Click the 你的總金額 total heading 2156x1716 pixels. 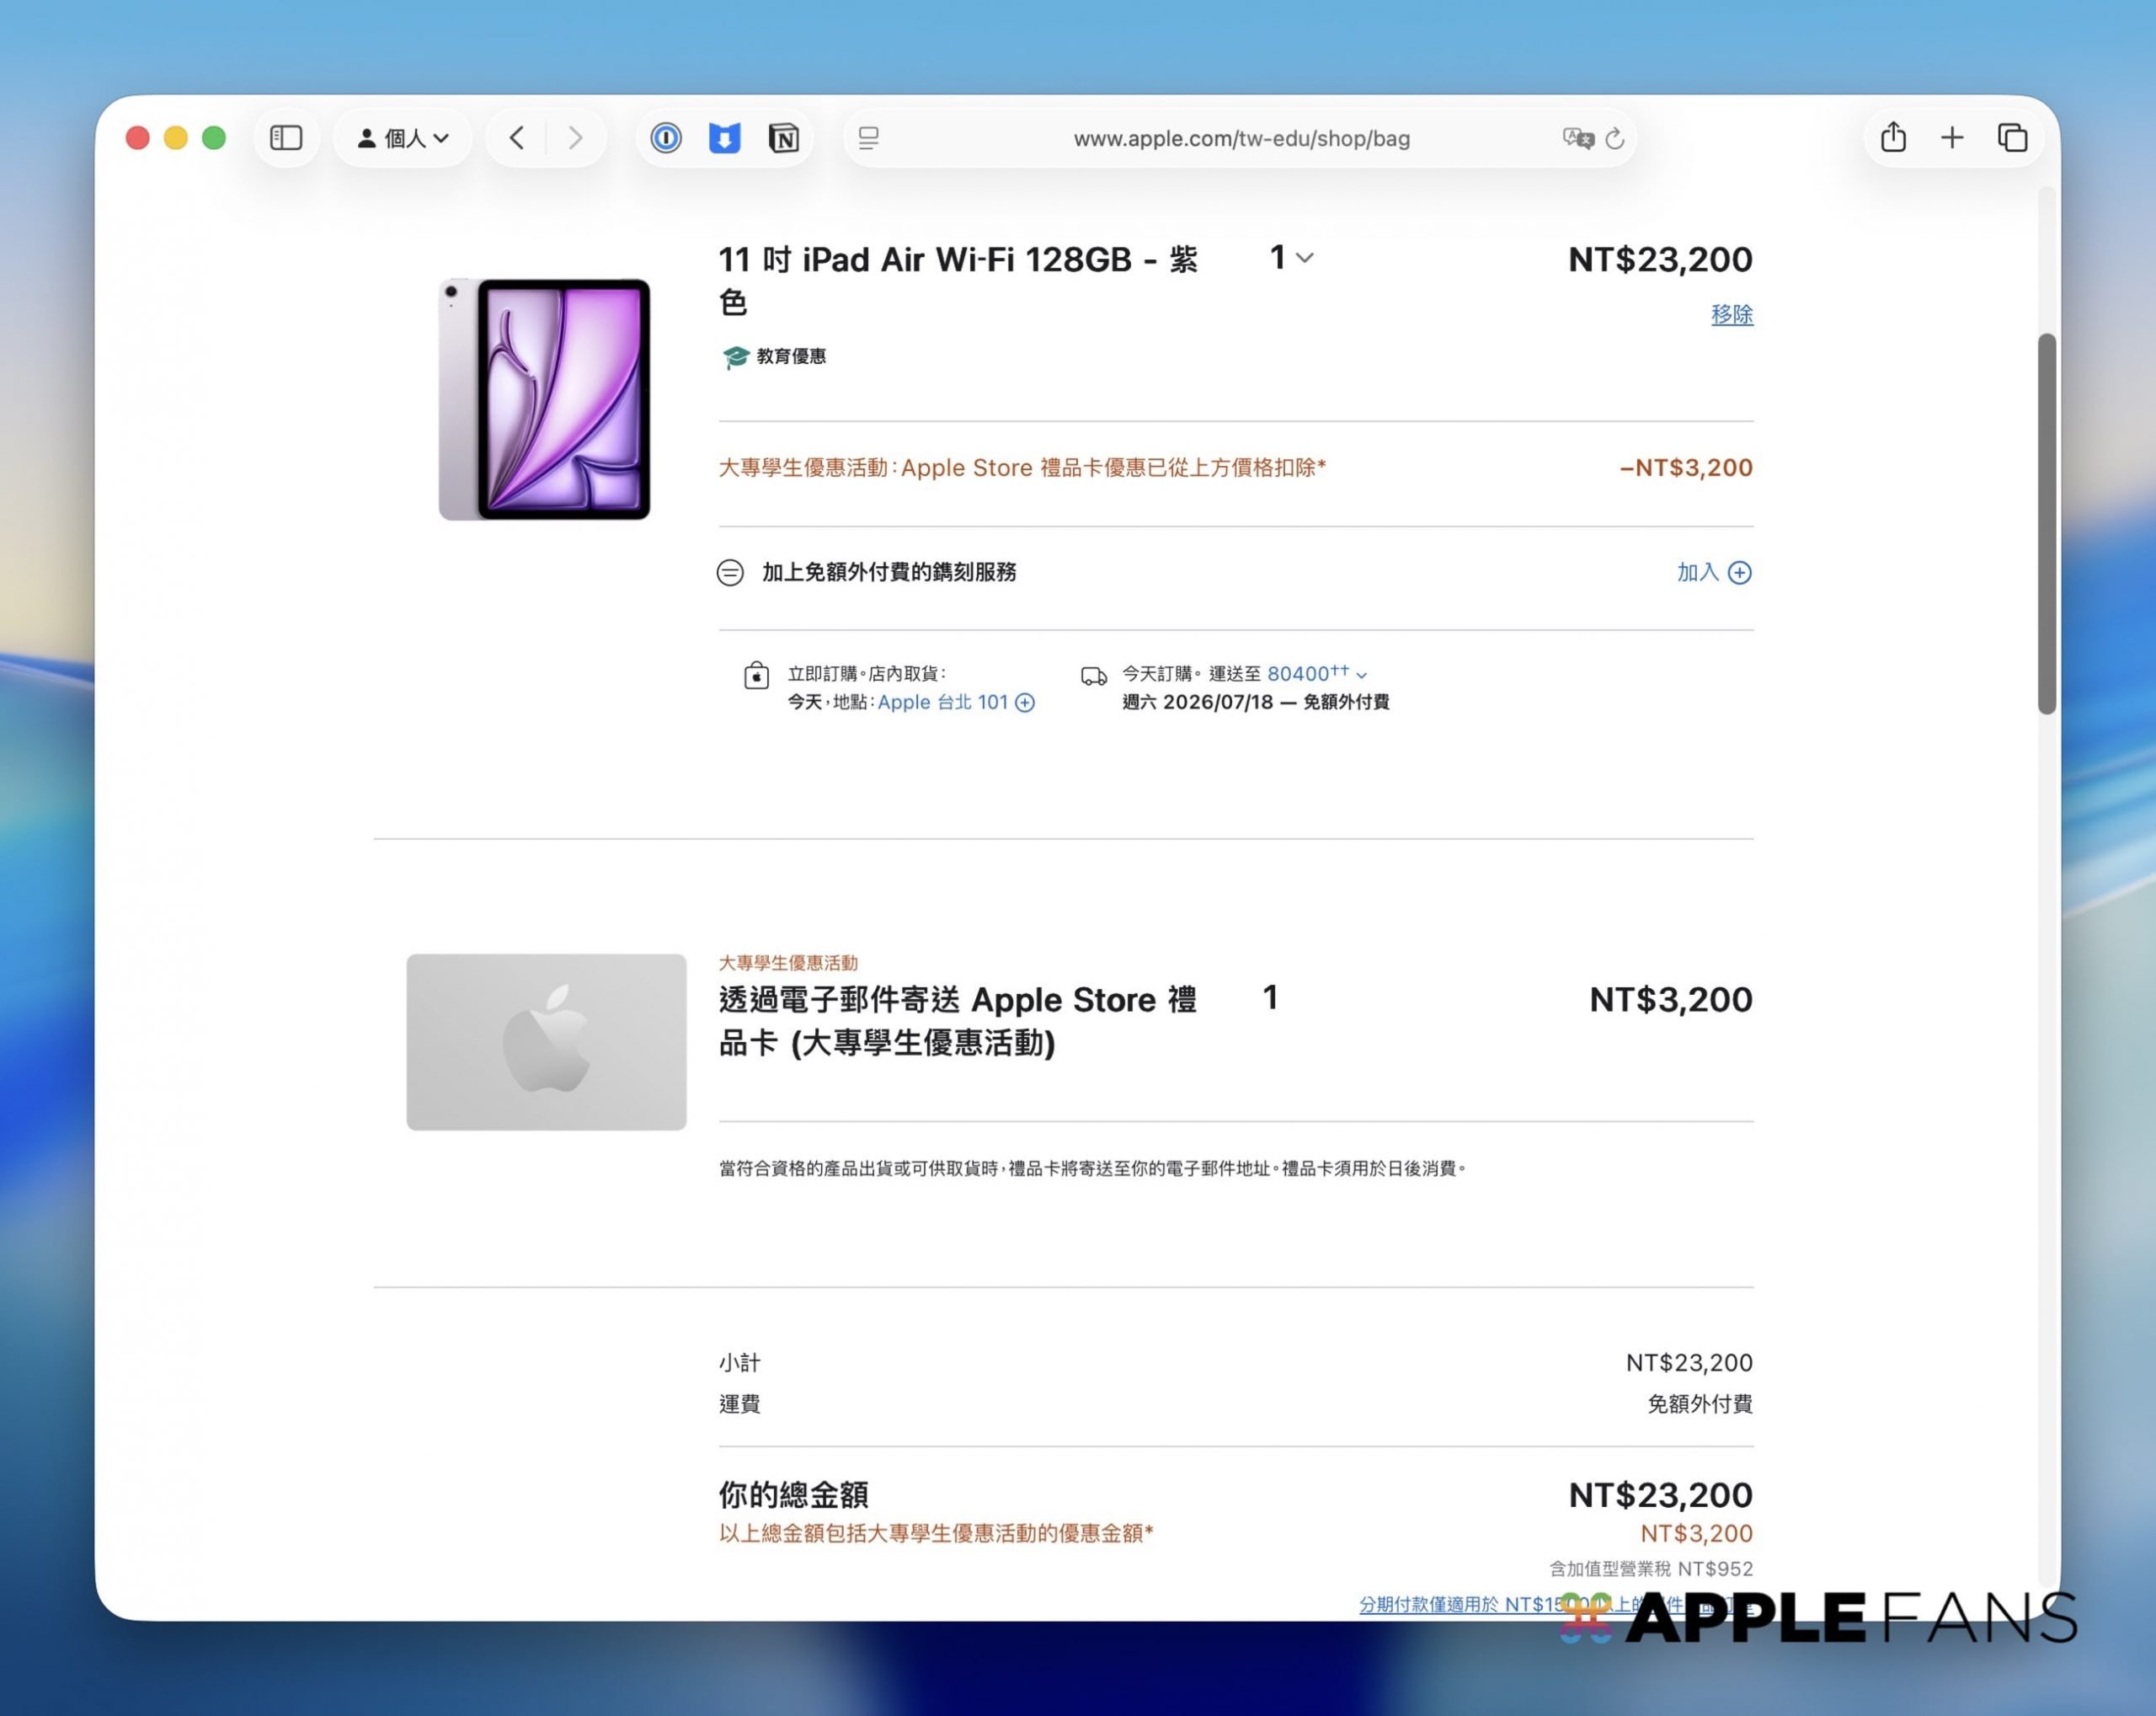click(x=794, y=1495)
